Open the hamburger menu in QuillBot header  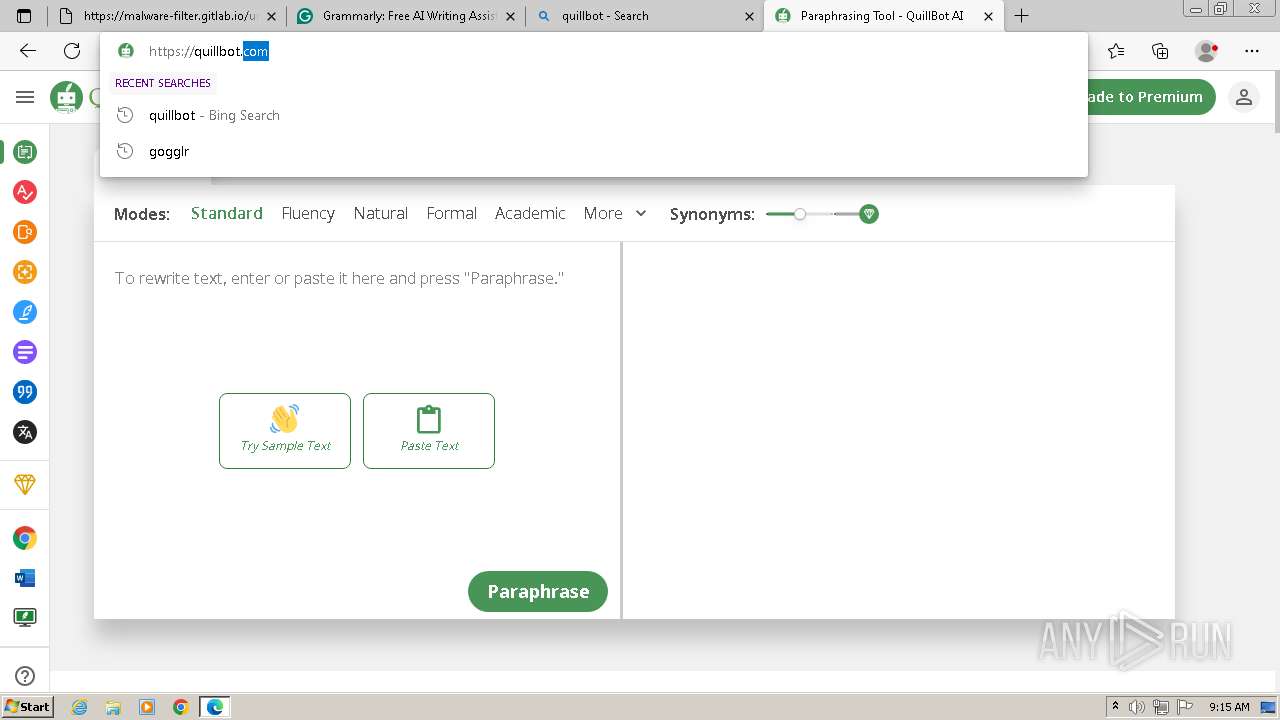(25, 97)
